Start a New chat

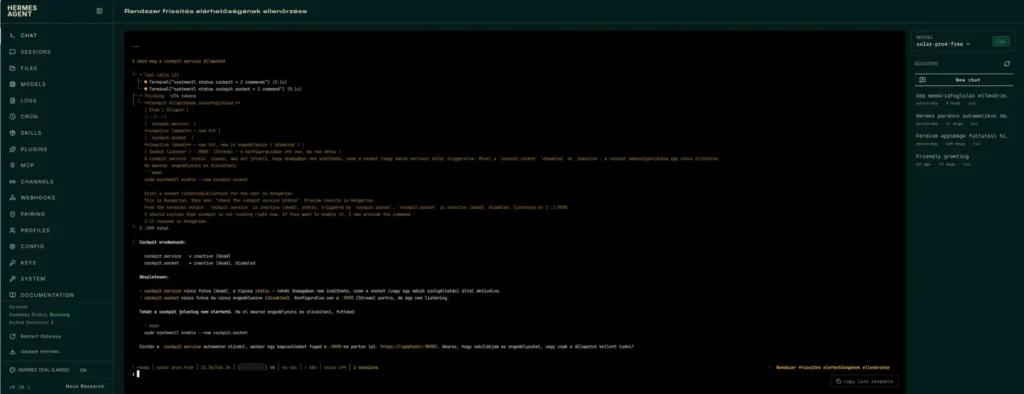point(963,80)
